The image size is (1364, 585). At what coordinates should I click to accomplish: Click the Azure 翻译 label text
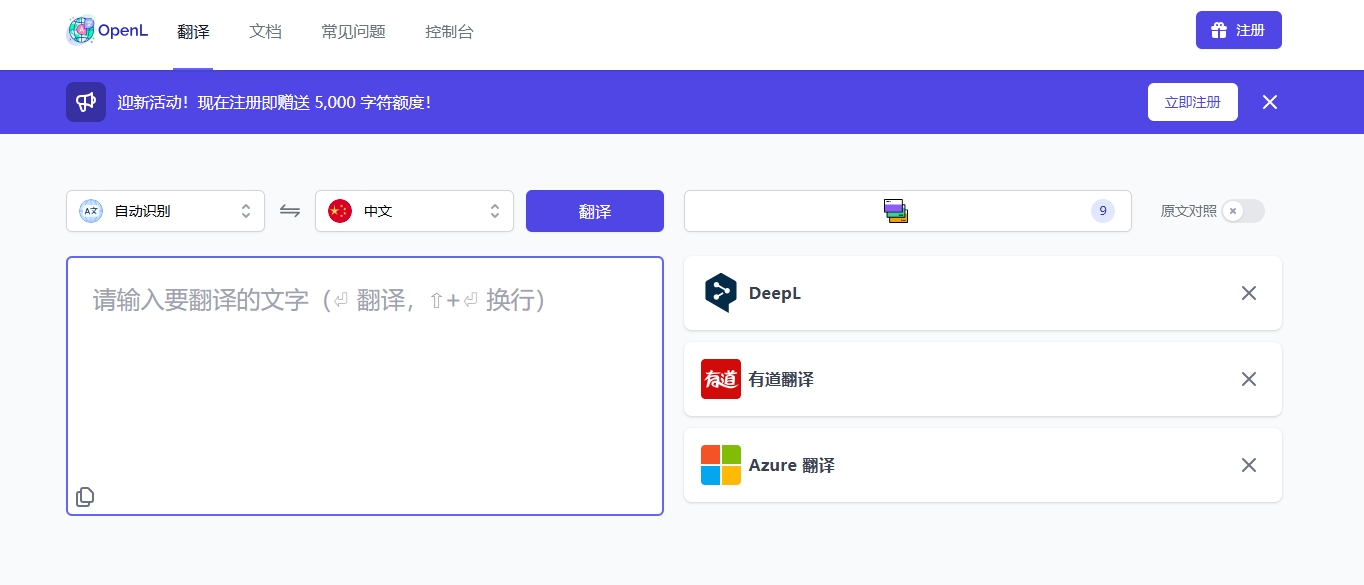(x=792, y=465)
